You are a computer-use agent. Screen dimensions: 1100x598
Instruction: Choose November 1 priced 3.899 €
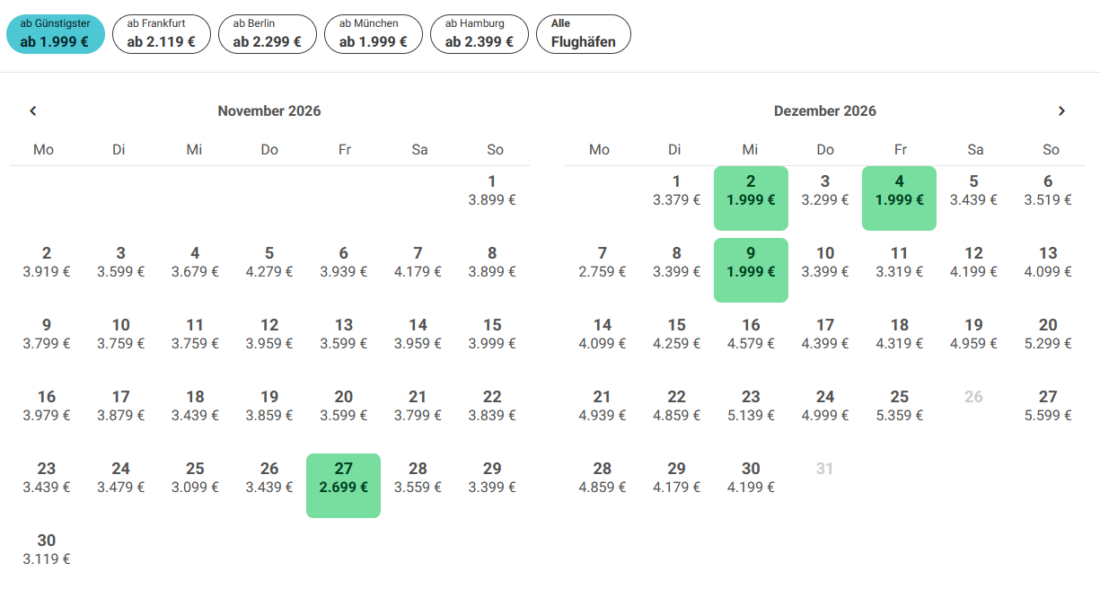tap(492, 191)
